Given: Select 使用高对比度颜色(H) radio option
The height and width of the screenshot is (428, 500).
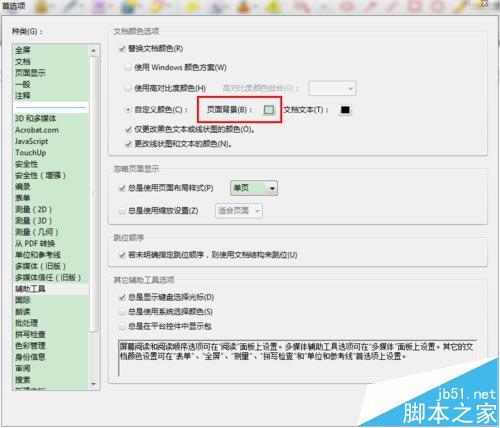Looking at the screenshot, I should pos(128,88).
